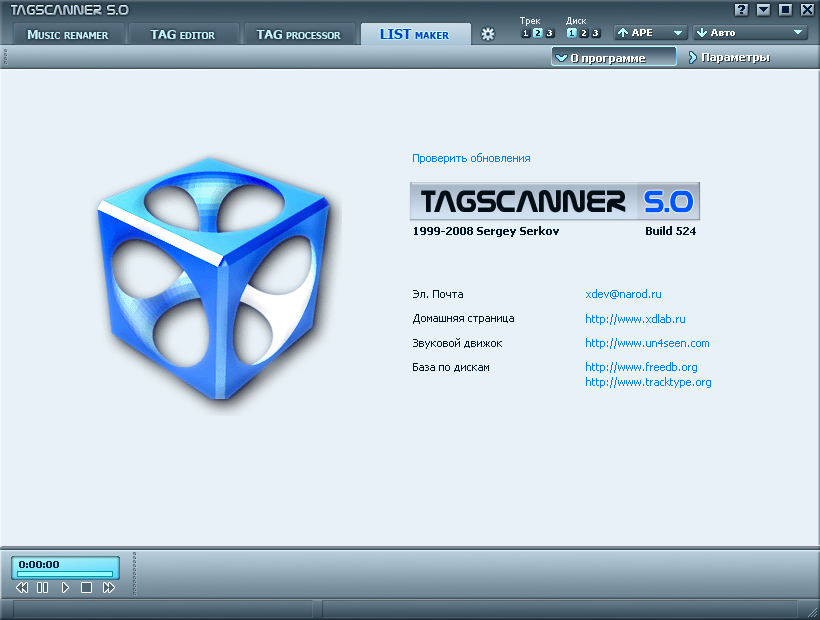Select track option 1 under Трек
The height and width of the screenshot is (620, 820).
point(526,33)
